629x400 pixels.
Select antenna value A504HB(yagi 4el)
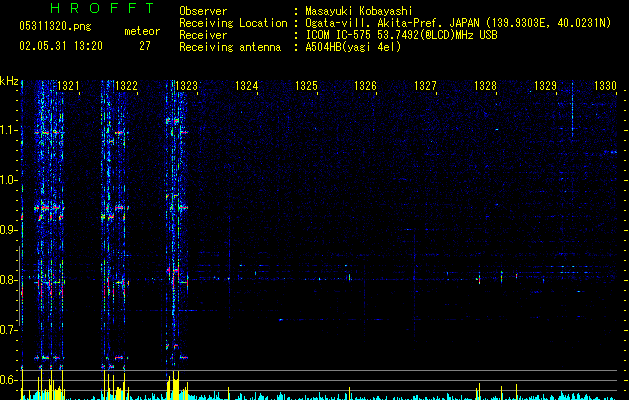tap(353, 47)
